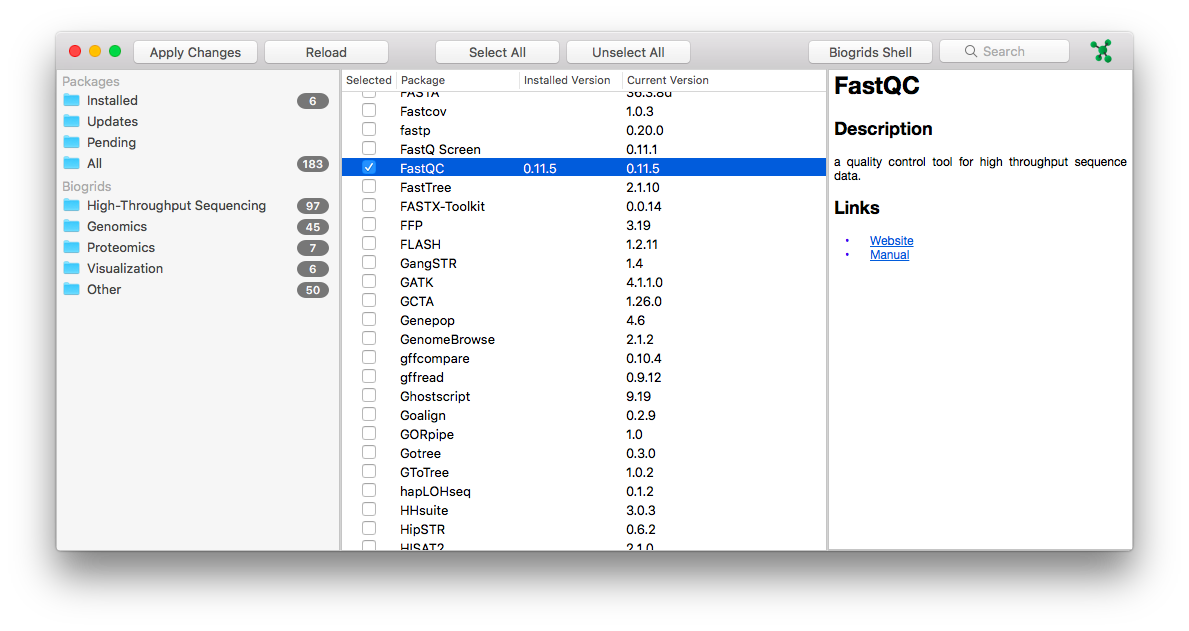Click the Genomics folder icon
Viewport: 1189px width, 631px height.
[x=71, y=226]
